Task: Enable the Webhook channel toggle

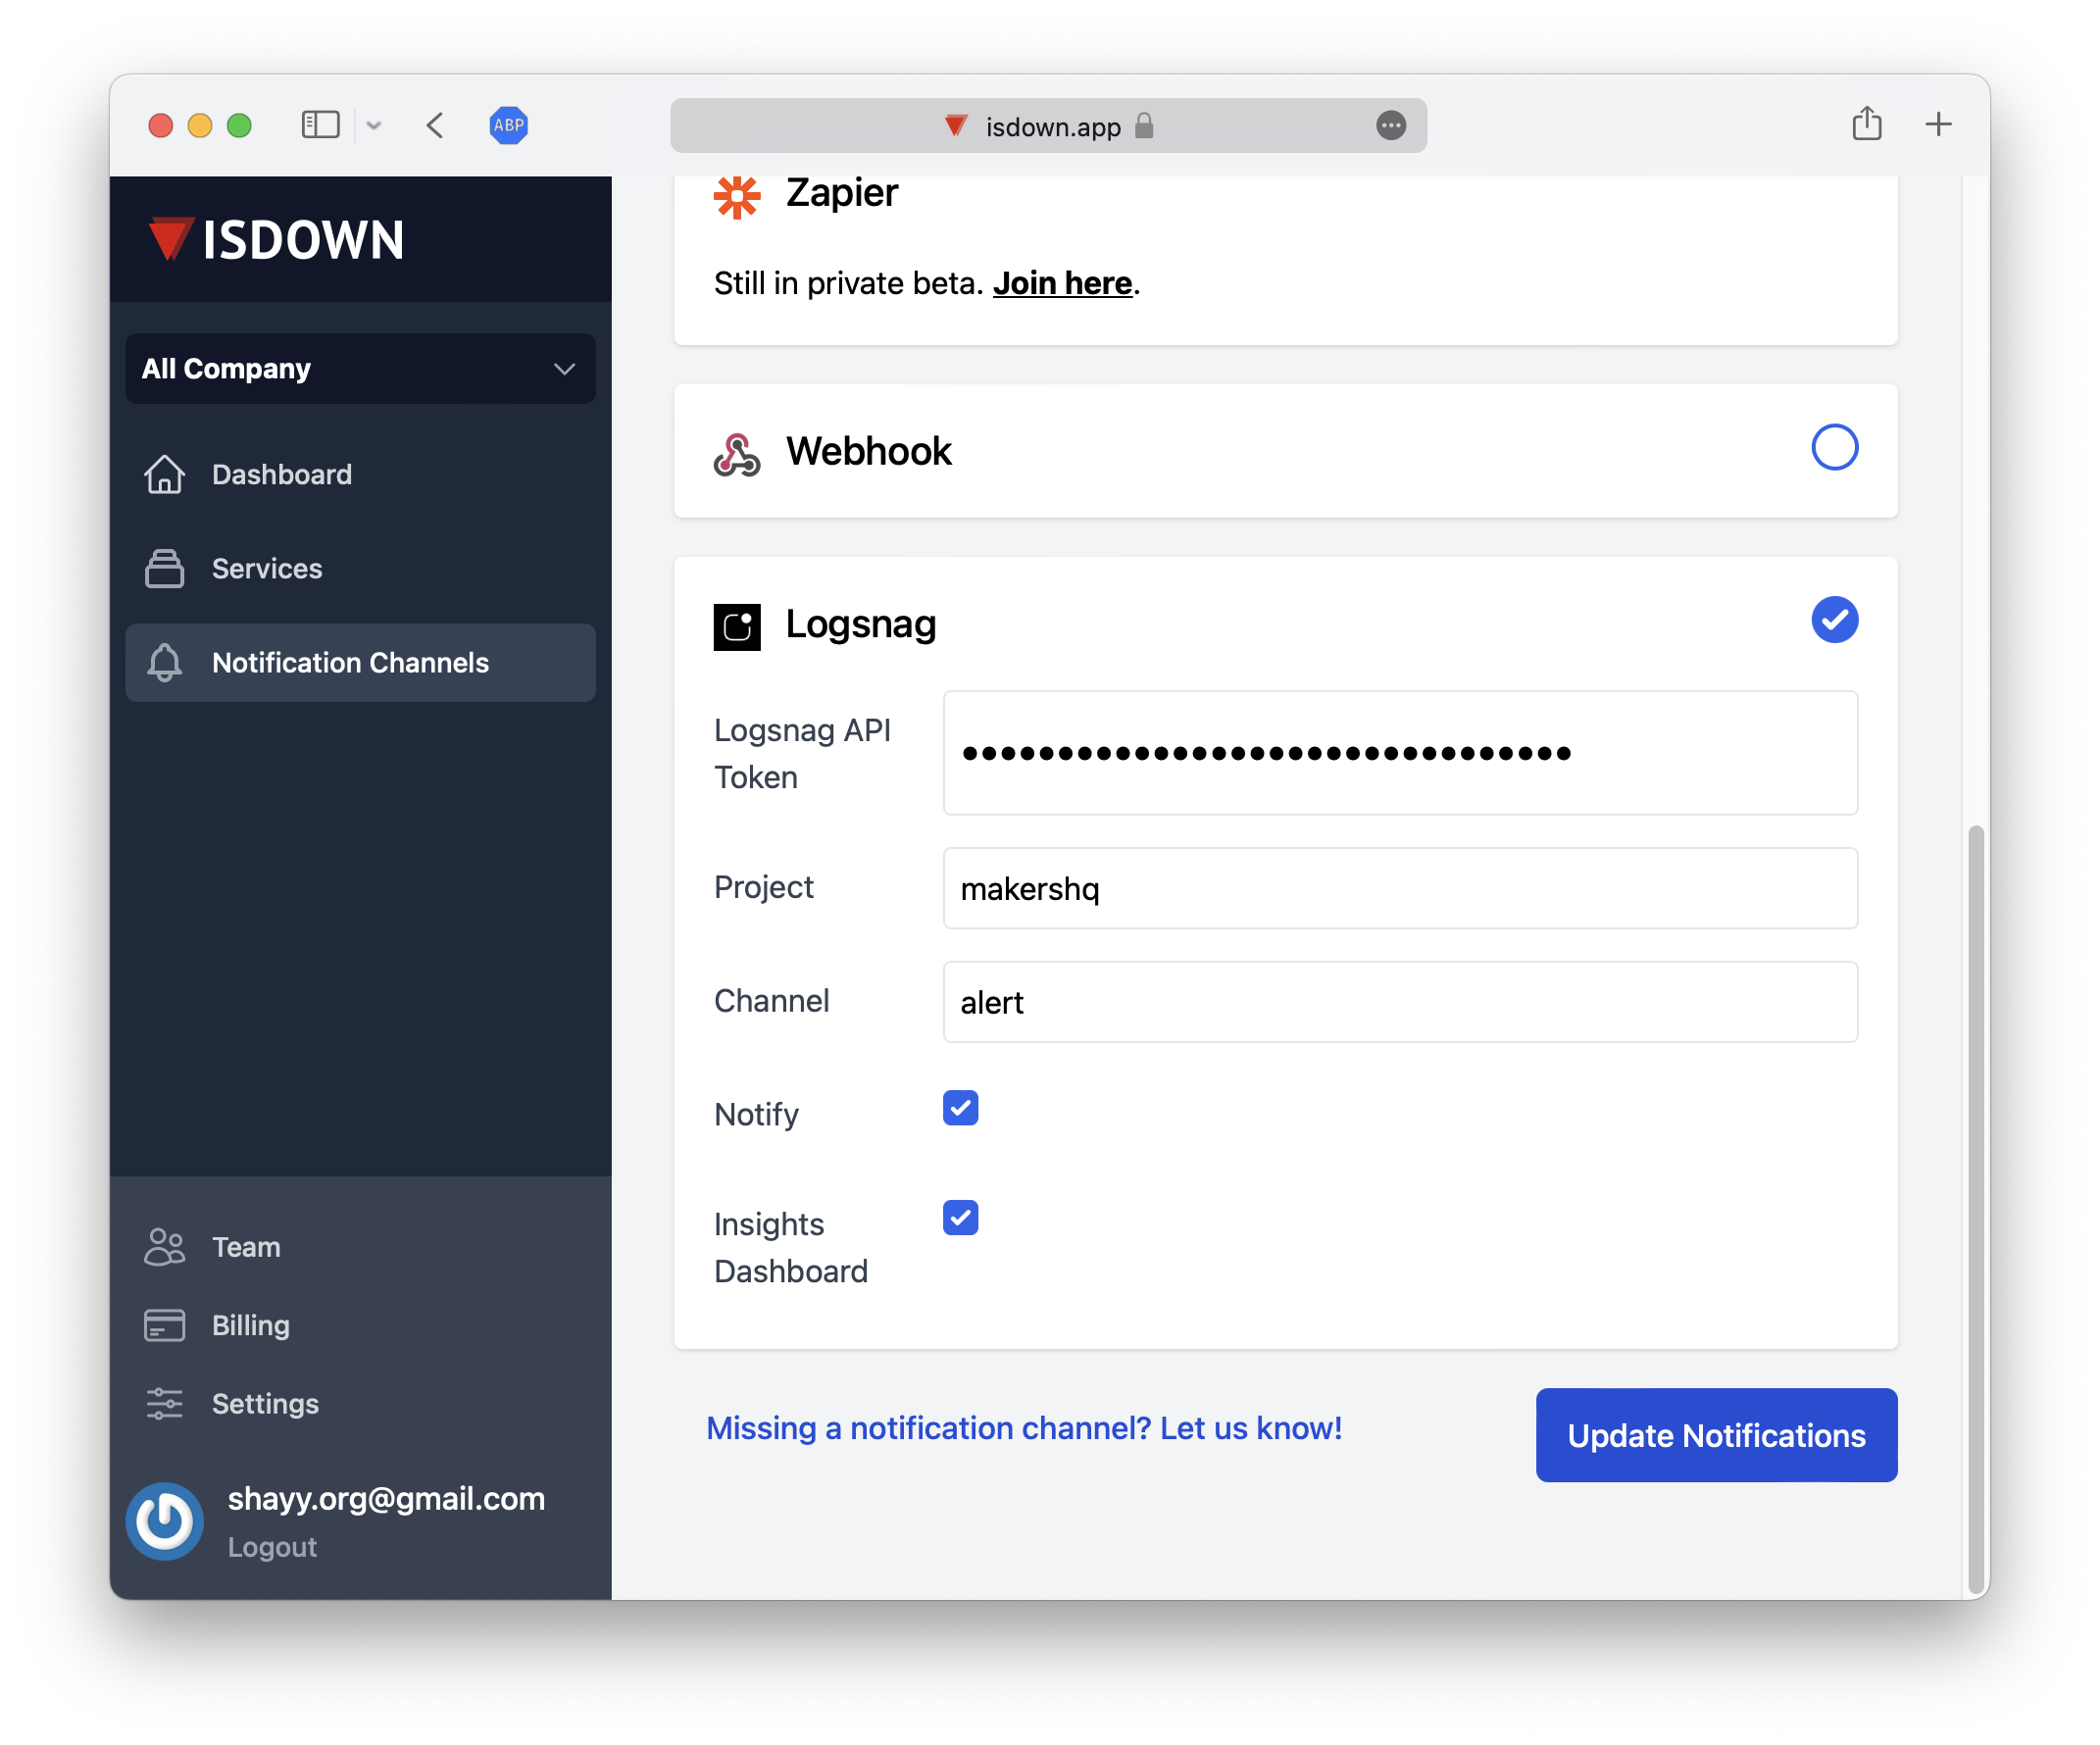Action: point(1835,447)
